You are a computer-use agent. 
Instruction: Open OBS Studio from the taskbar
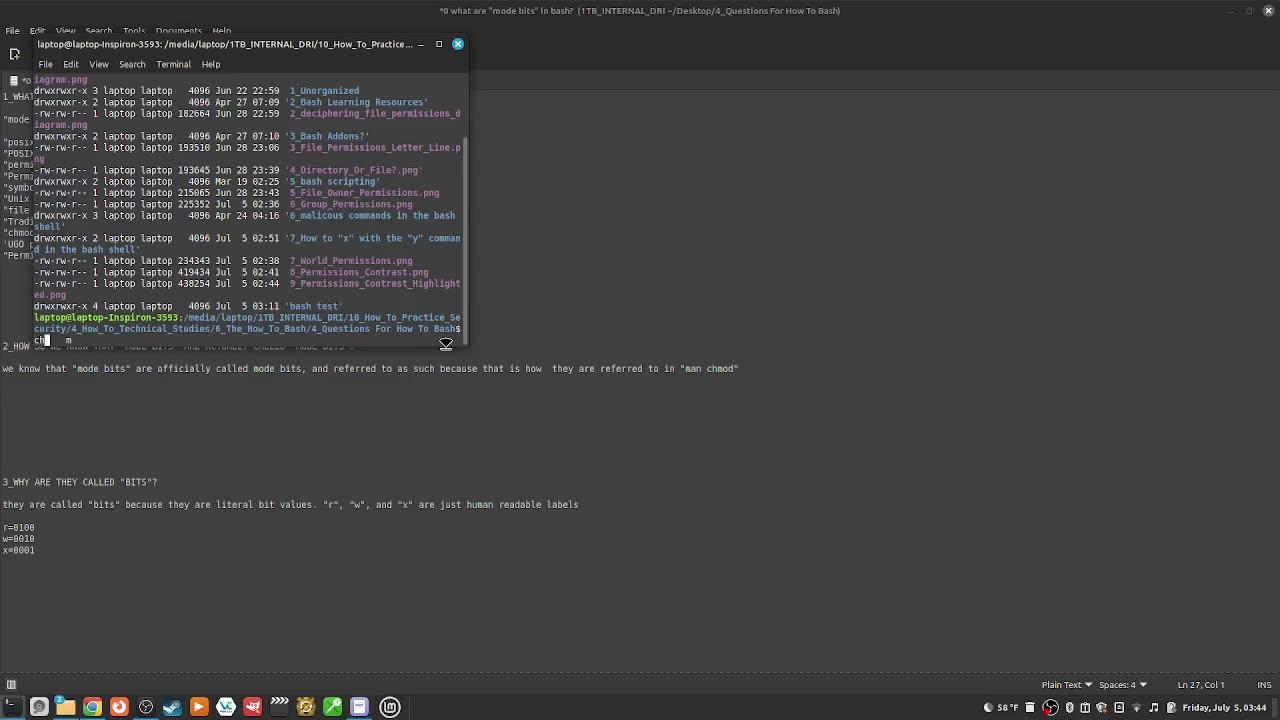[x=146, y=707]
